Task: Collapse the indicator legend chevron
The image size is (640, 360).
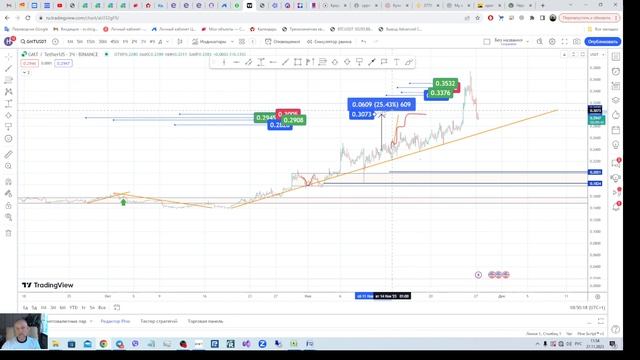Action: tap(25, 72)
